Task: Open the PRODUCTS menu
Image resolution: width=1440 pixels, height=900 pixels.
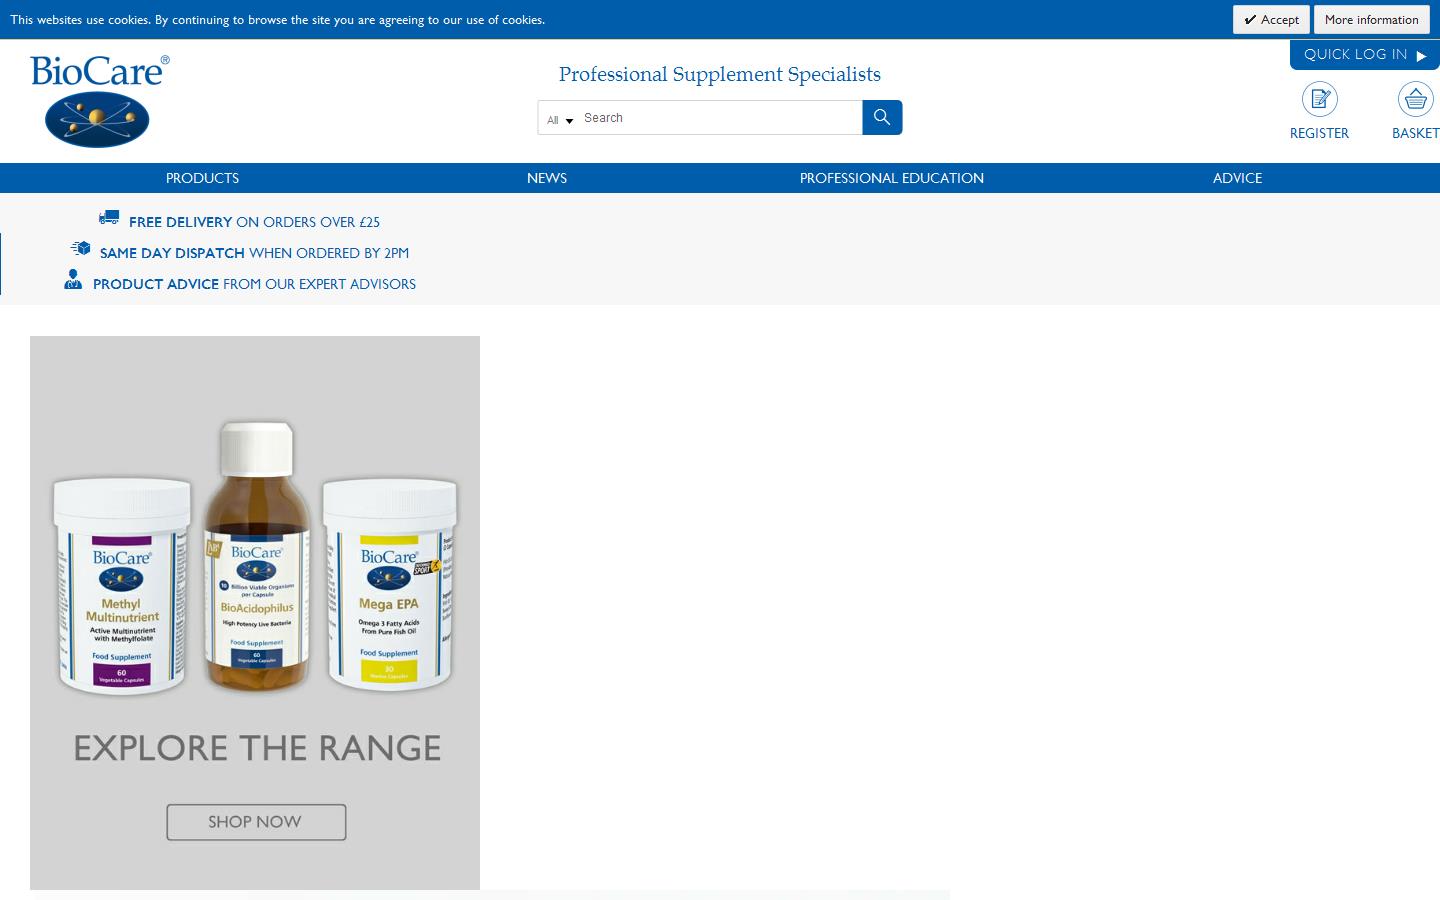Action: click(x=202, y=178)
